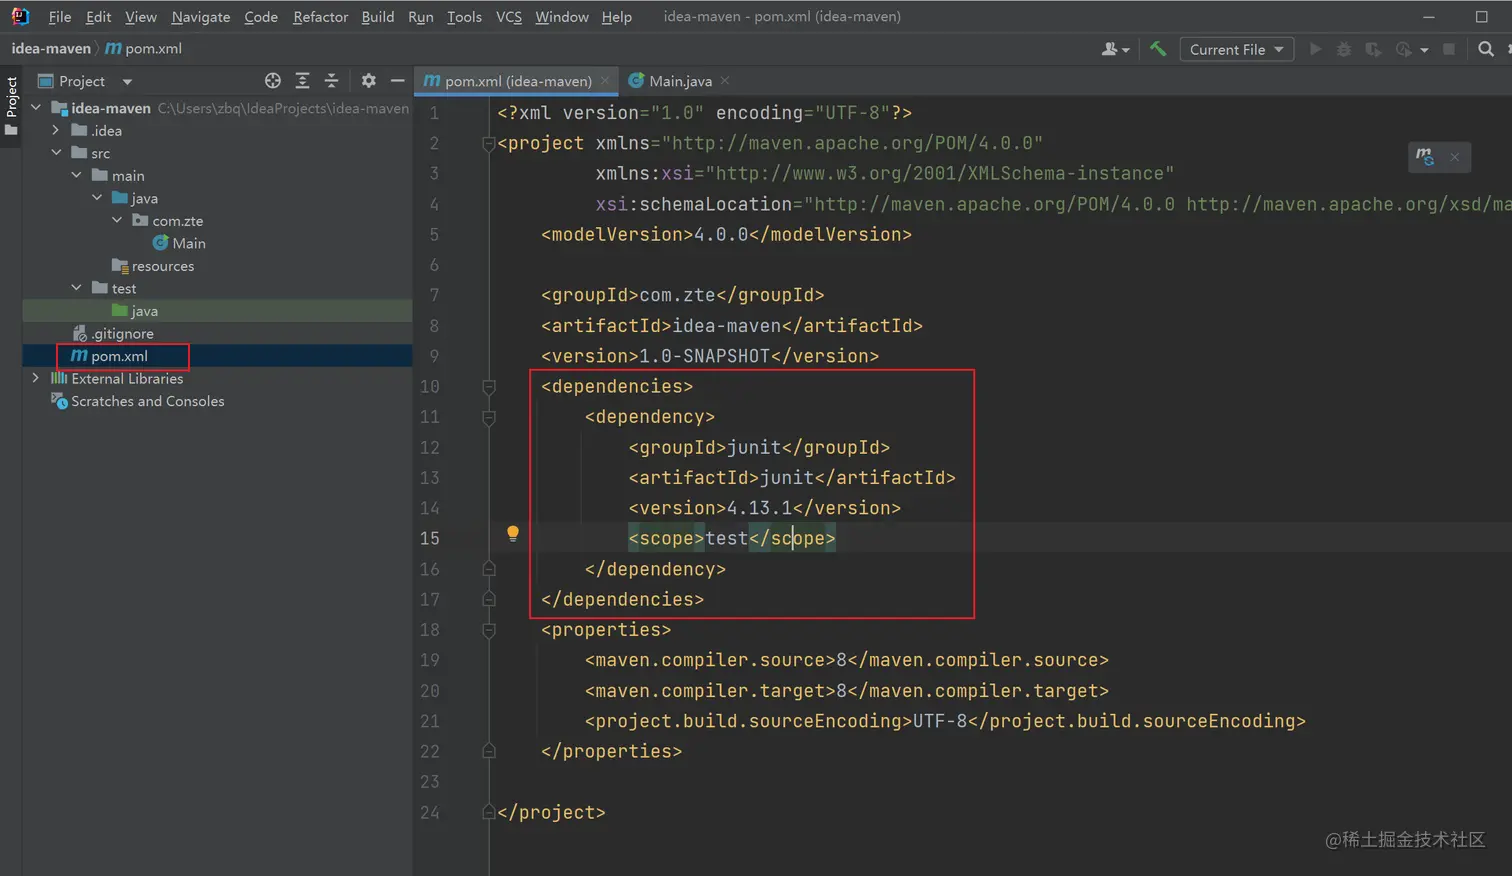Expand the .idea folder

tap(56, 130)
